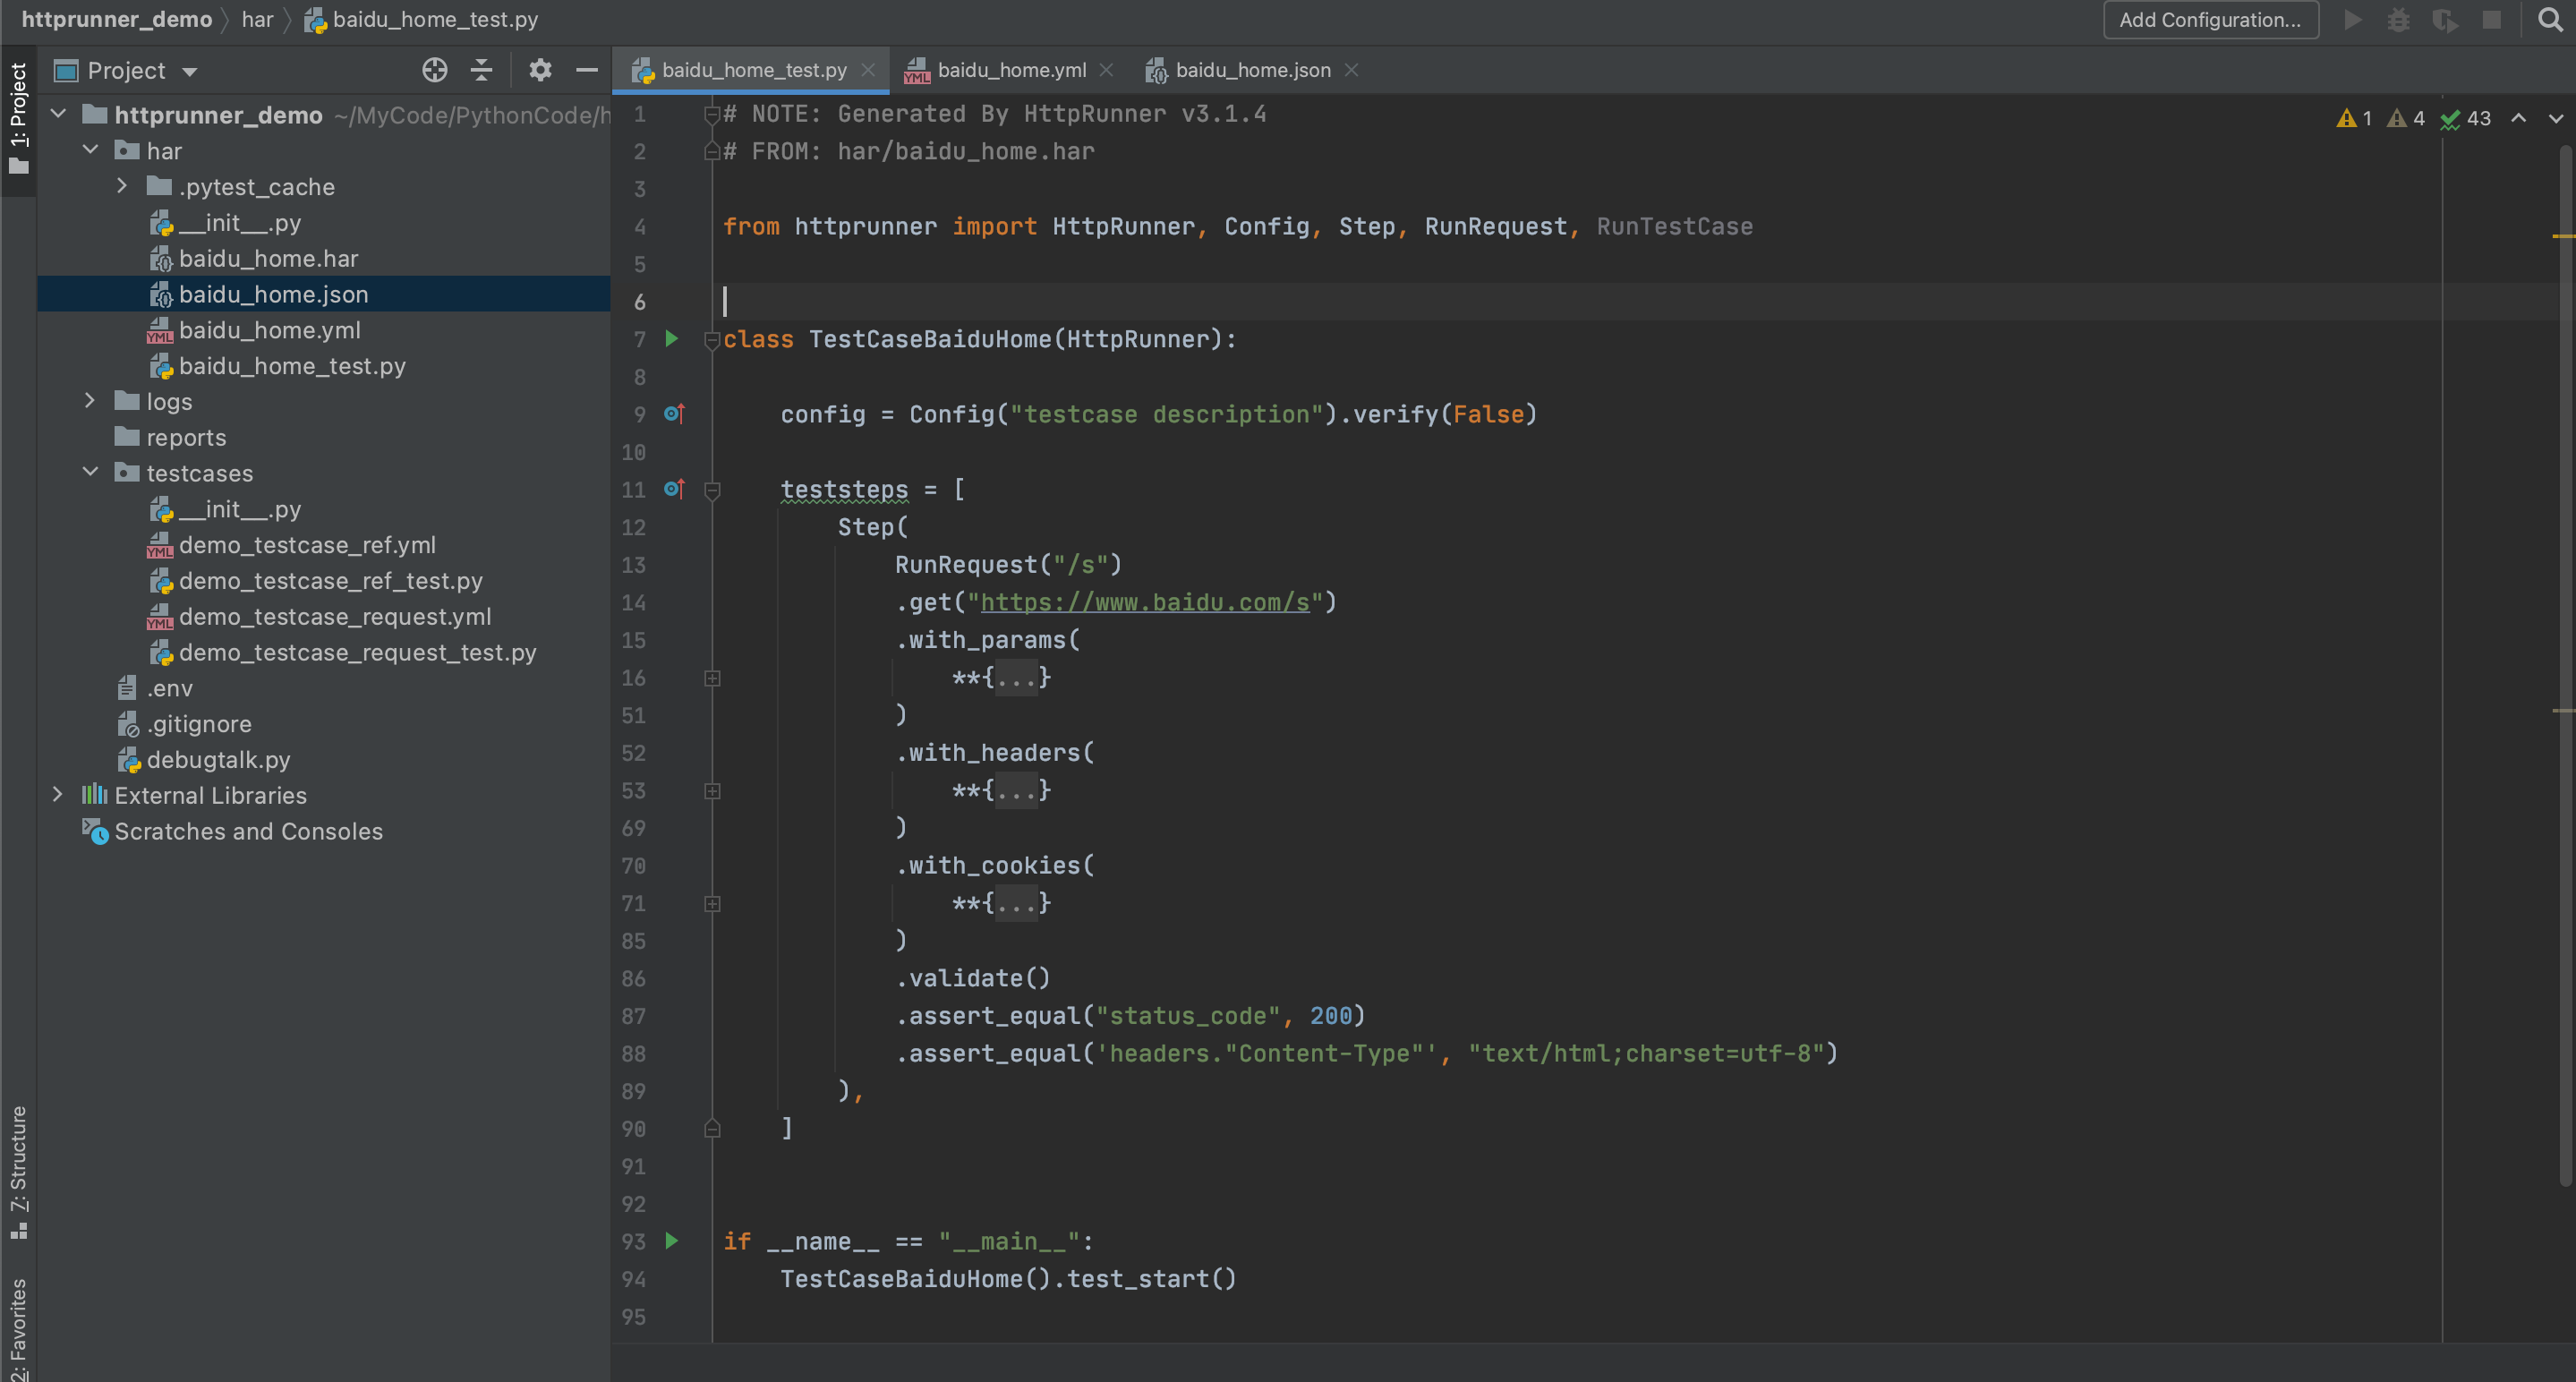Click the Add Configuration button
Viewport: 2576px width, 1382px height.
[x=2211, y=20]
